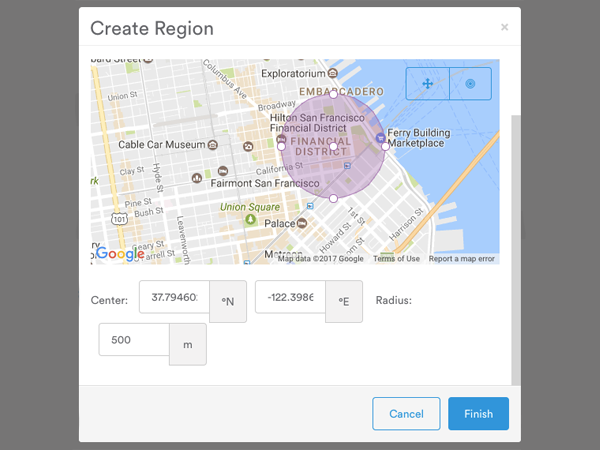Click the °E unit addon label

(x=344, y=302)
